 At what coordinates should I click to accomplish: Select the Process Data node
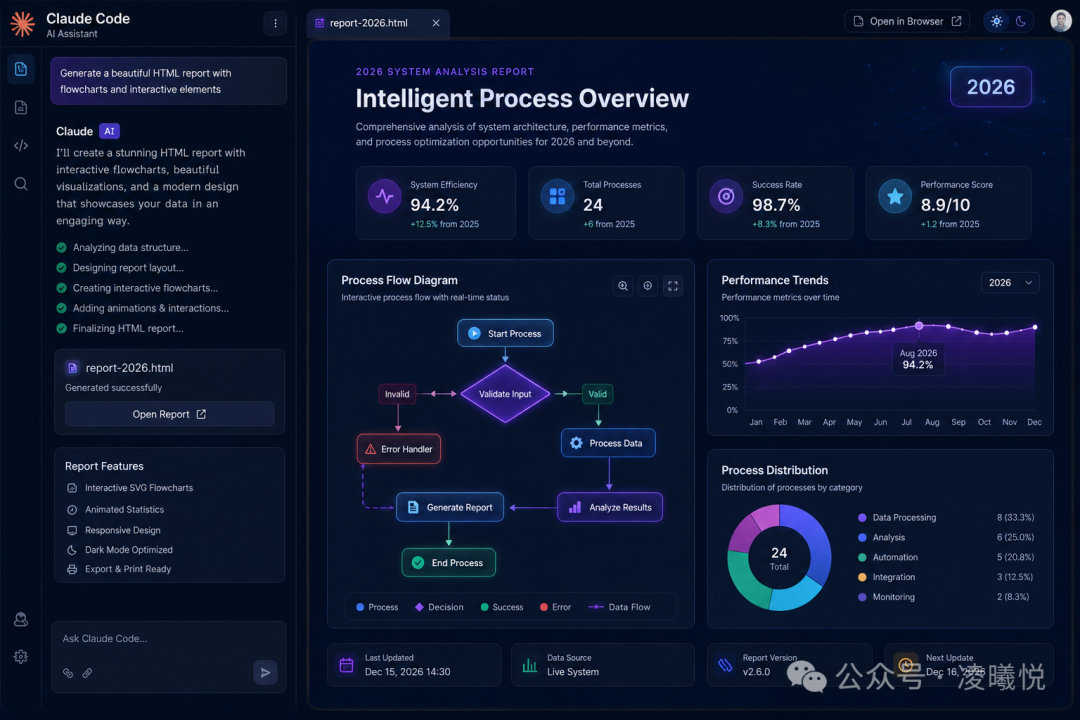608,443
